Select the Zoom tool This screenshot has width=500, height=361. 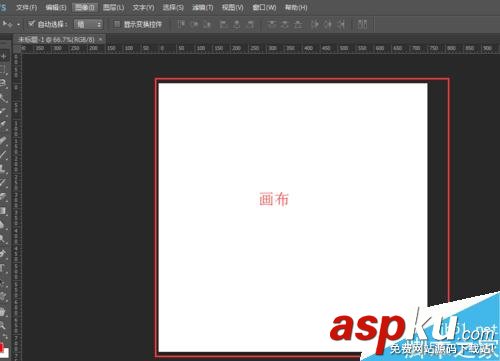3,325
